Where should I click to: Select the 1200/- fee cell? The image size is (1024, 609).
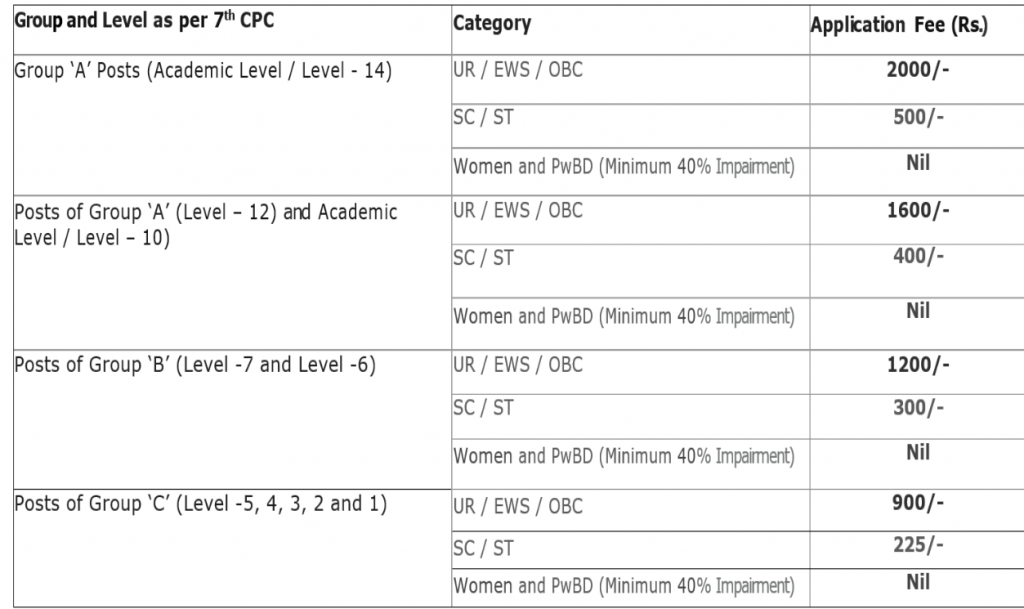pyautogui.click(x=918, y=364)
